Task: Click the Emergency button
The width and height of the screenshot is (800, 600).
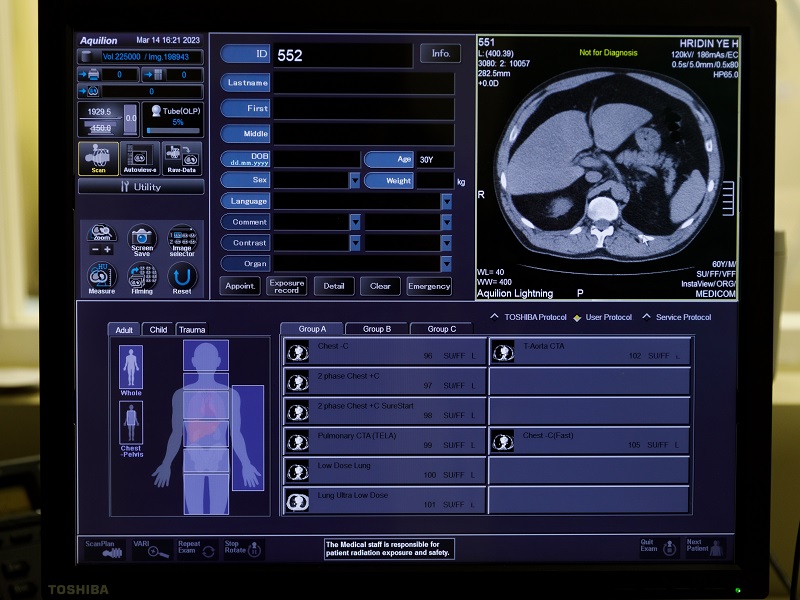Action: pos(429,286)
